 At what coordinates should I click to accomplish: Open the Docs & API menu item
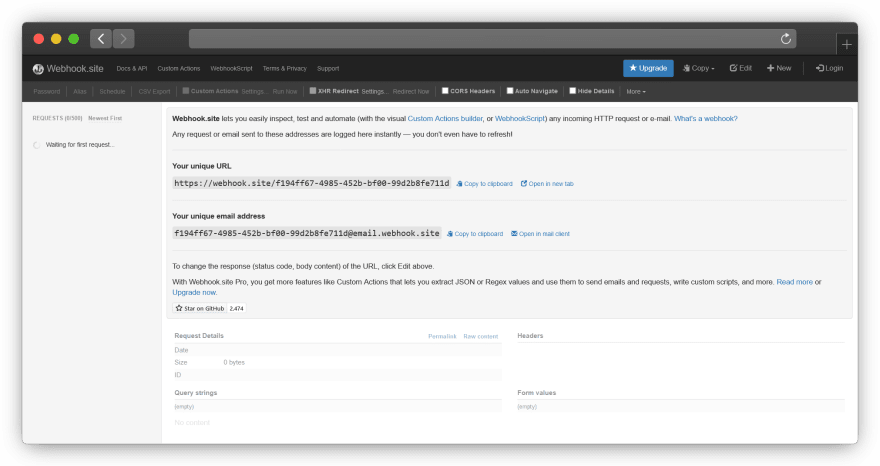(x=132, y=68)
